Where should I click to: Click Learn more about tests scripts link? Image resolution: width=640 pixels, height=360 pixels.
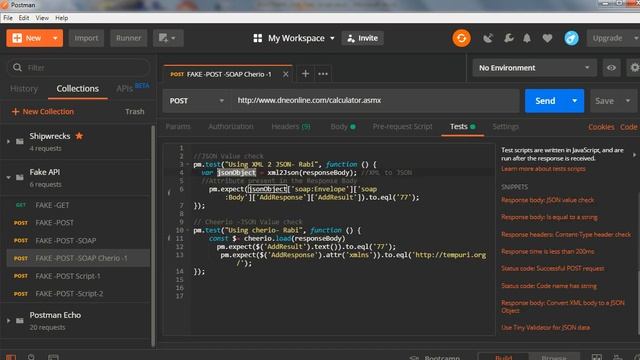pyautogui.click(x=543, y=169)
